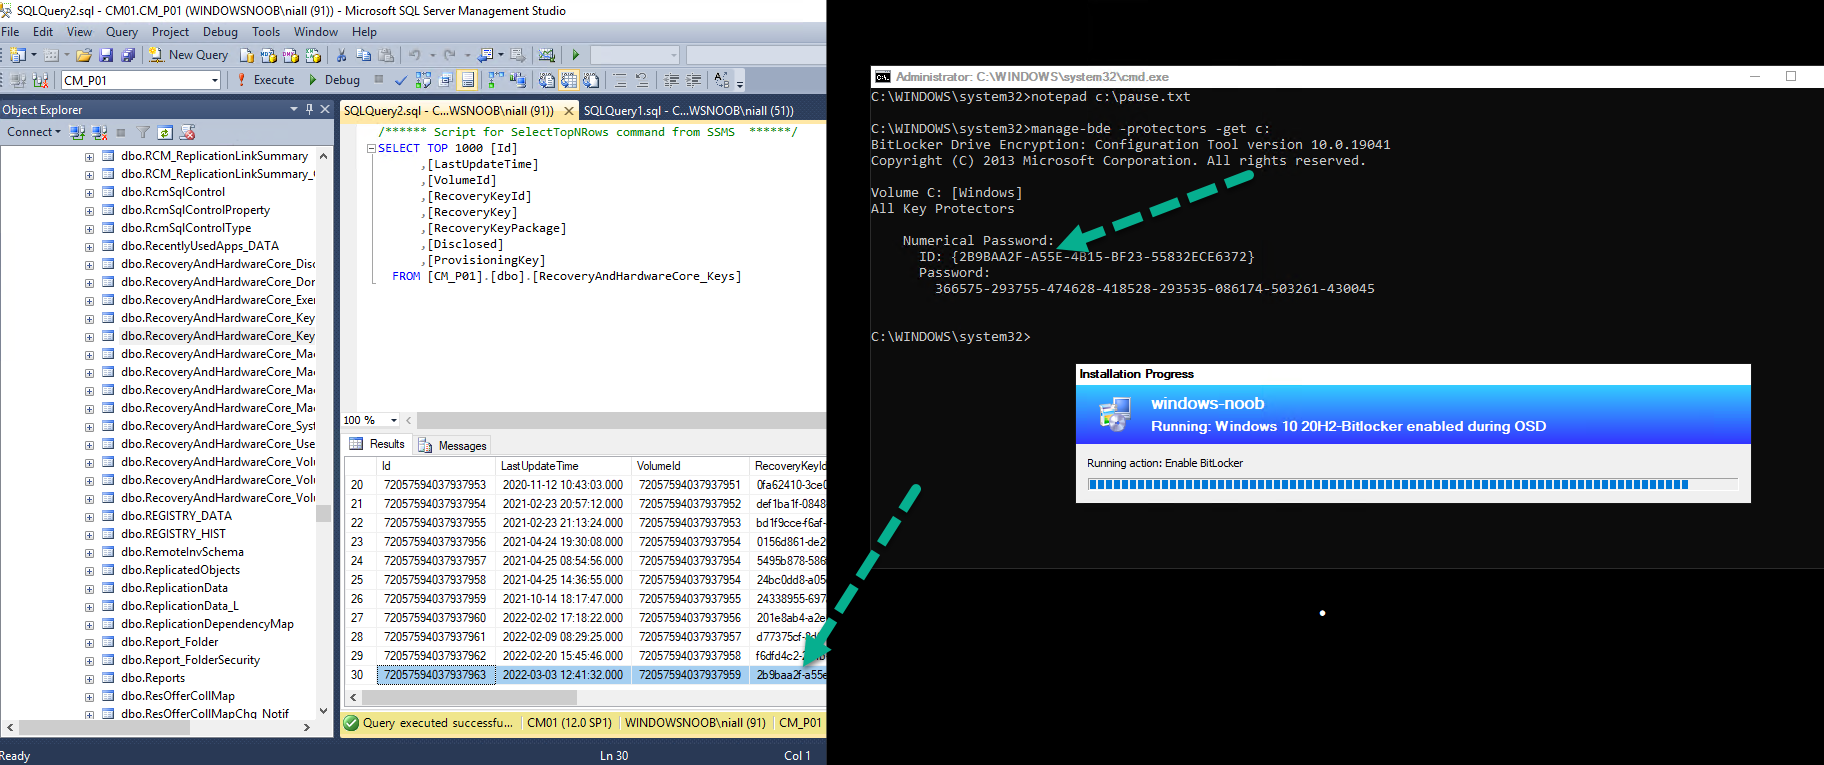
Task: Switch output to Results to Text
Action: (x=546, y=80)
